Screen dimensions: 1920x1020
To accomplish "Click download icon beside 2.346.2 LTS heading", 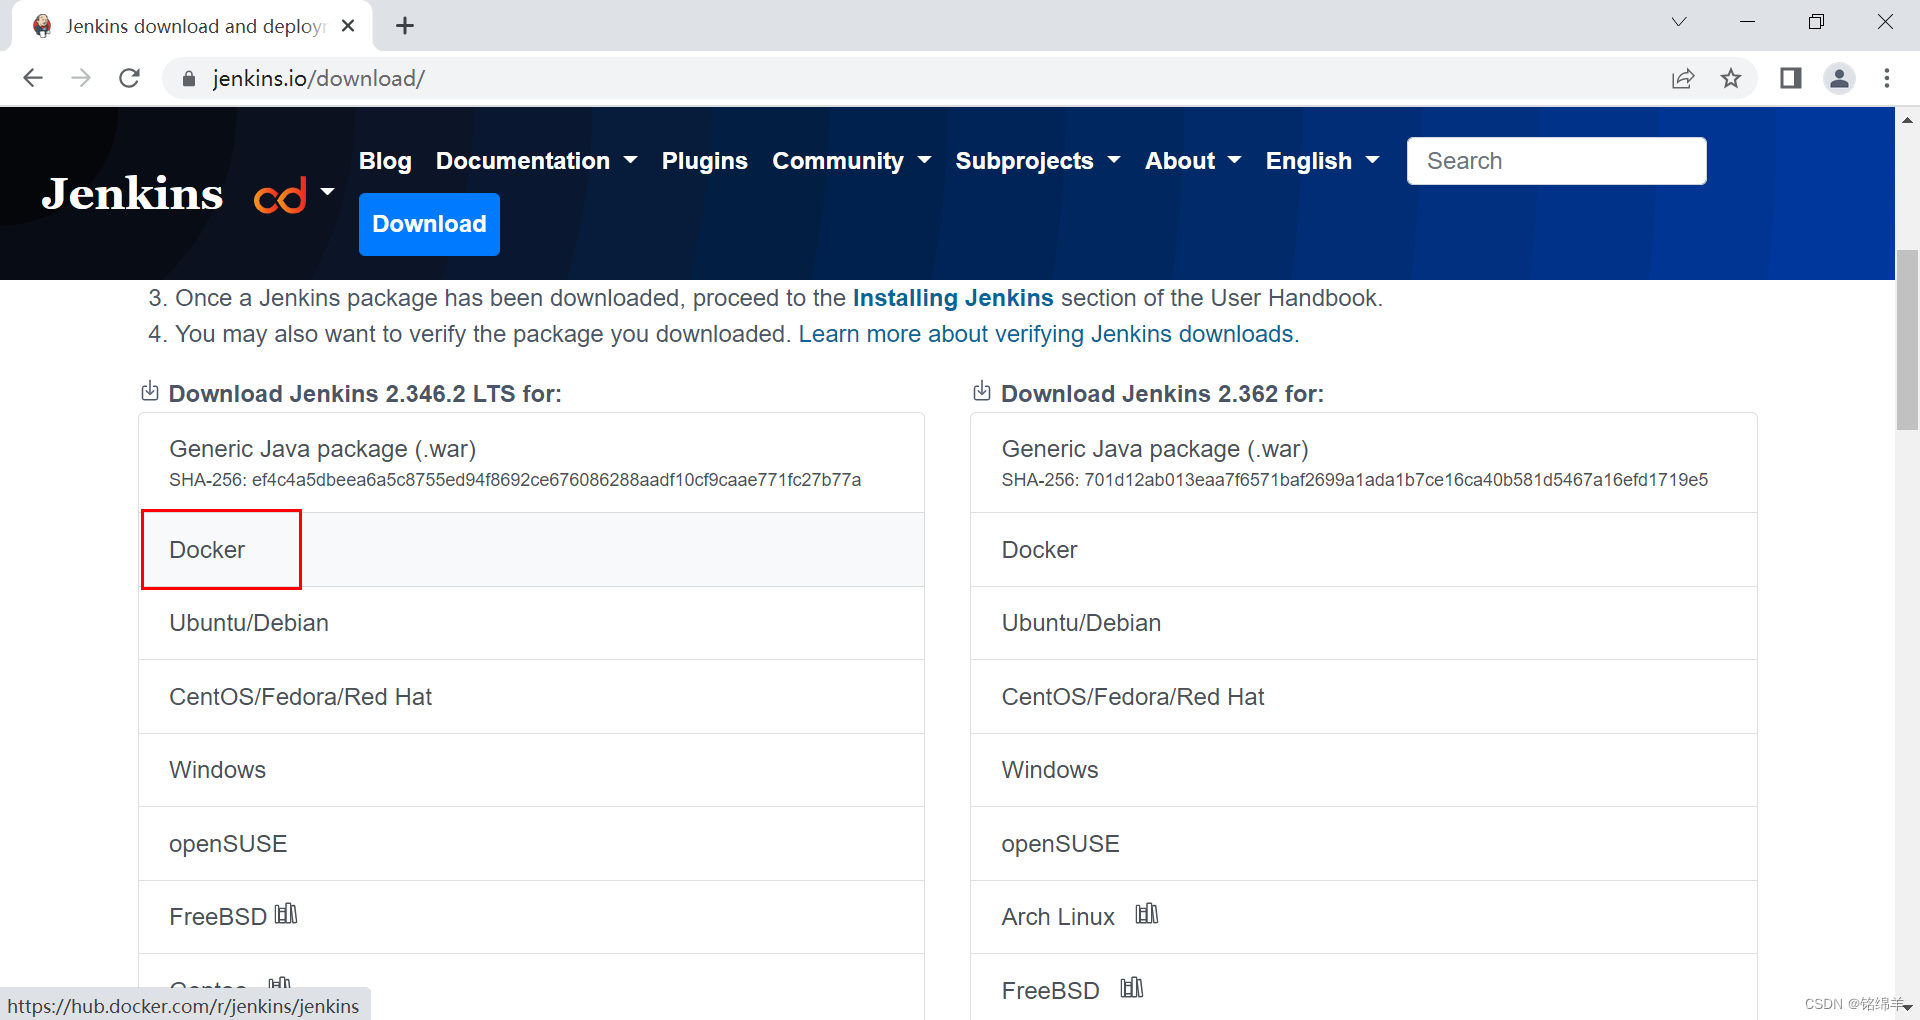I will click(x=150, y=391).
